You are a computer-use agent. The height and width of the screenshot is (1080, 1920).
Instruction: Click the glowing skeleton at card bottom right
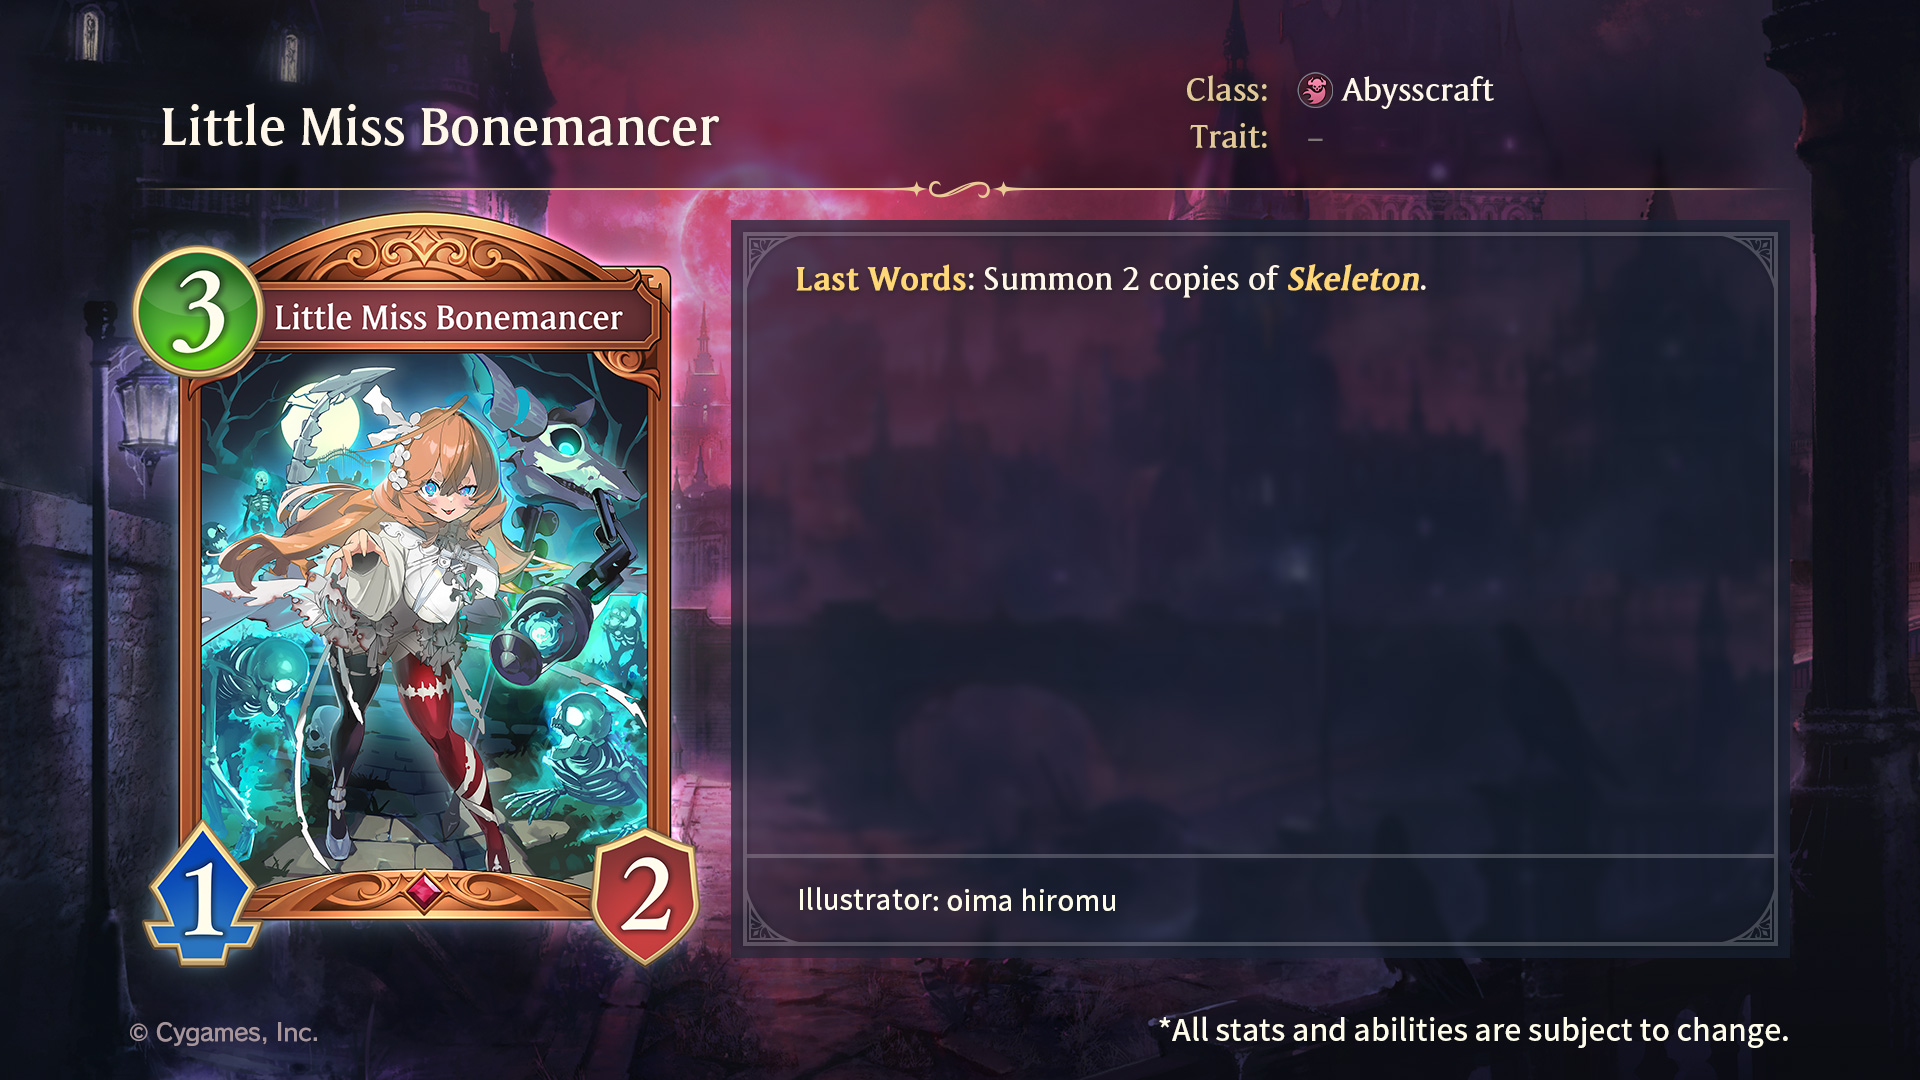pos(588,745)
